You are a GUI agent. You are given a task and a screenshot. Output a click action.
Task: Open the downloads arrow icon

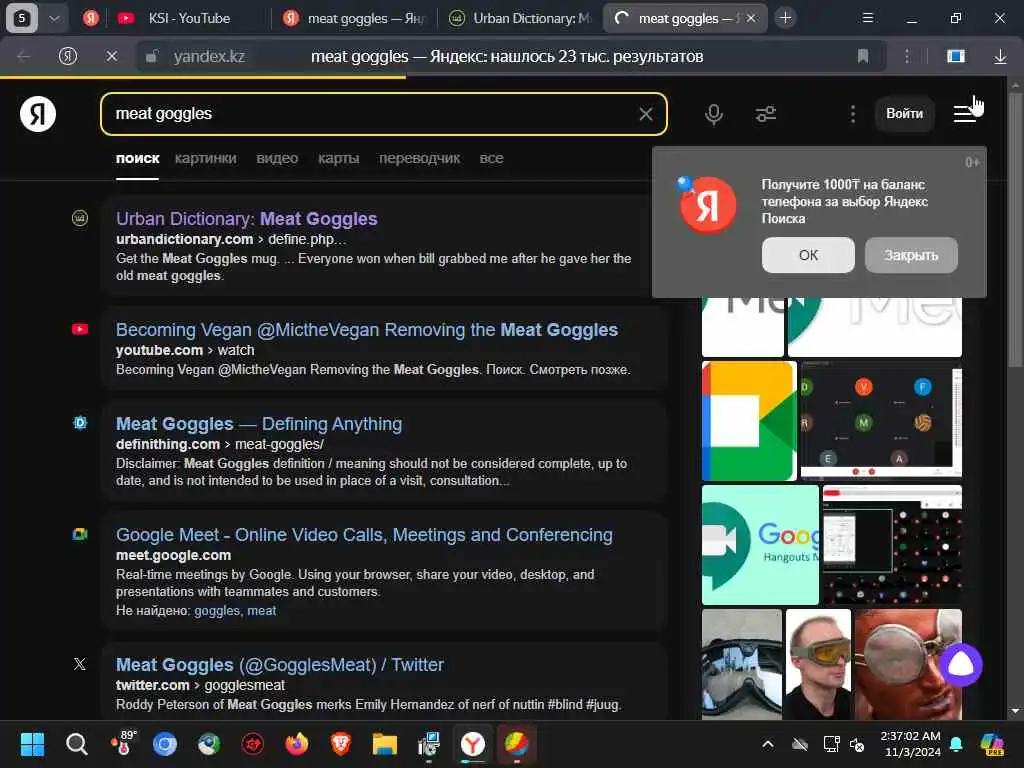[x=1000, y=57]
